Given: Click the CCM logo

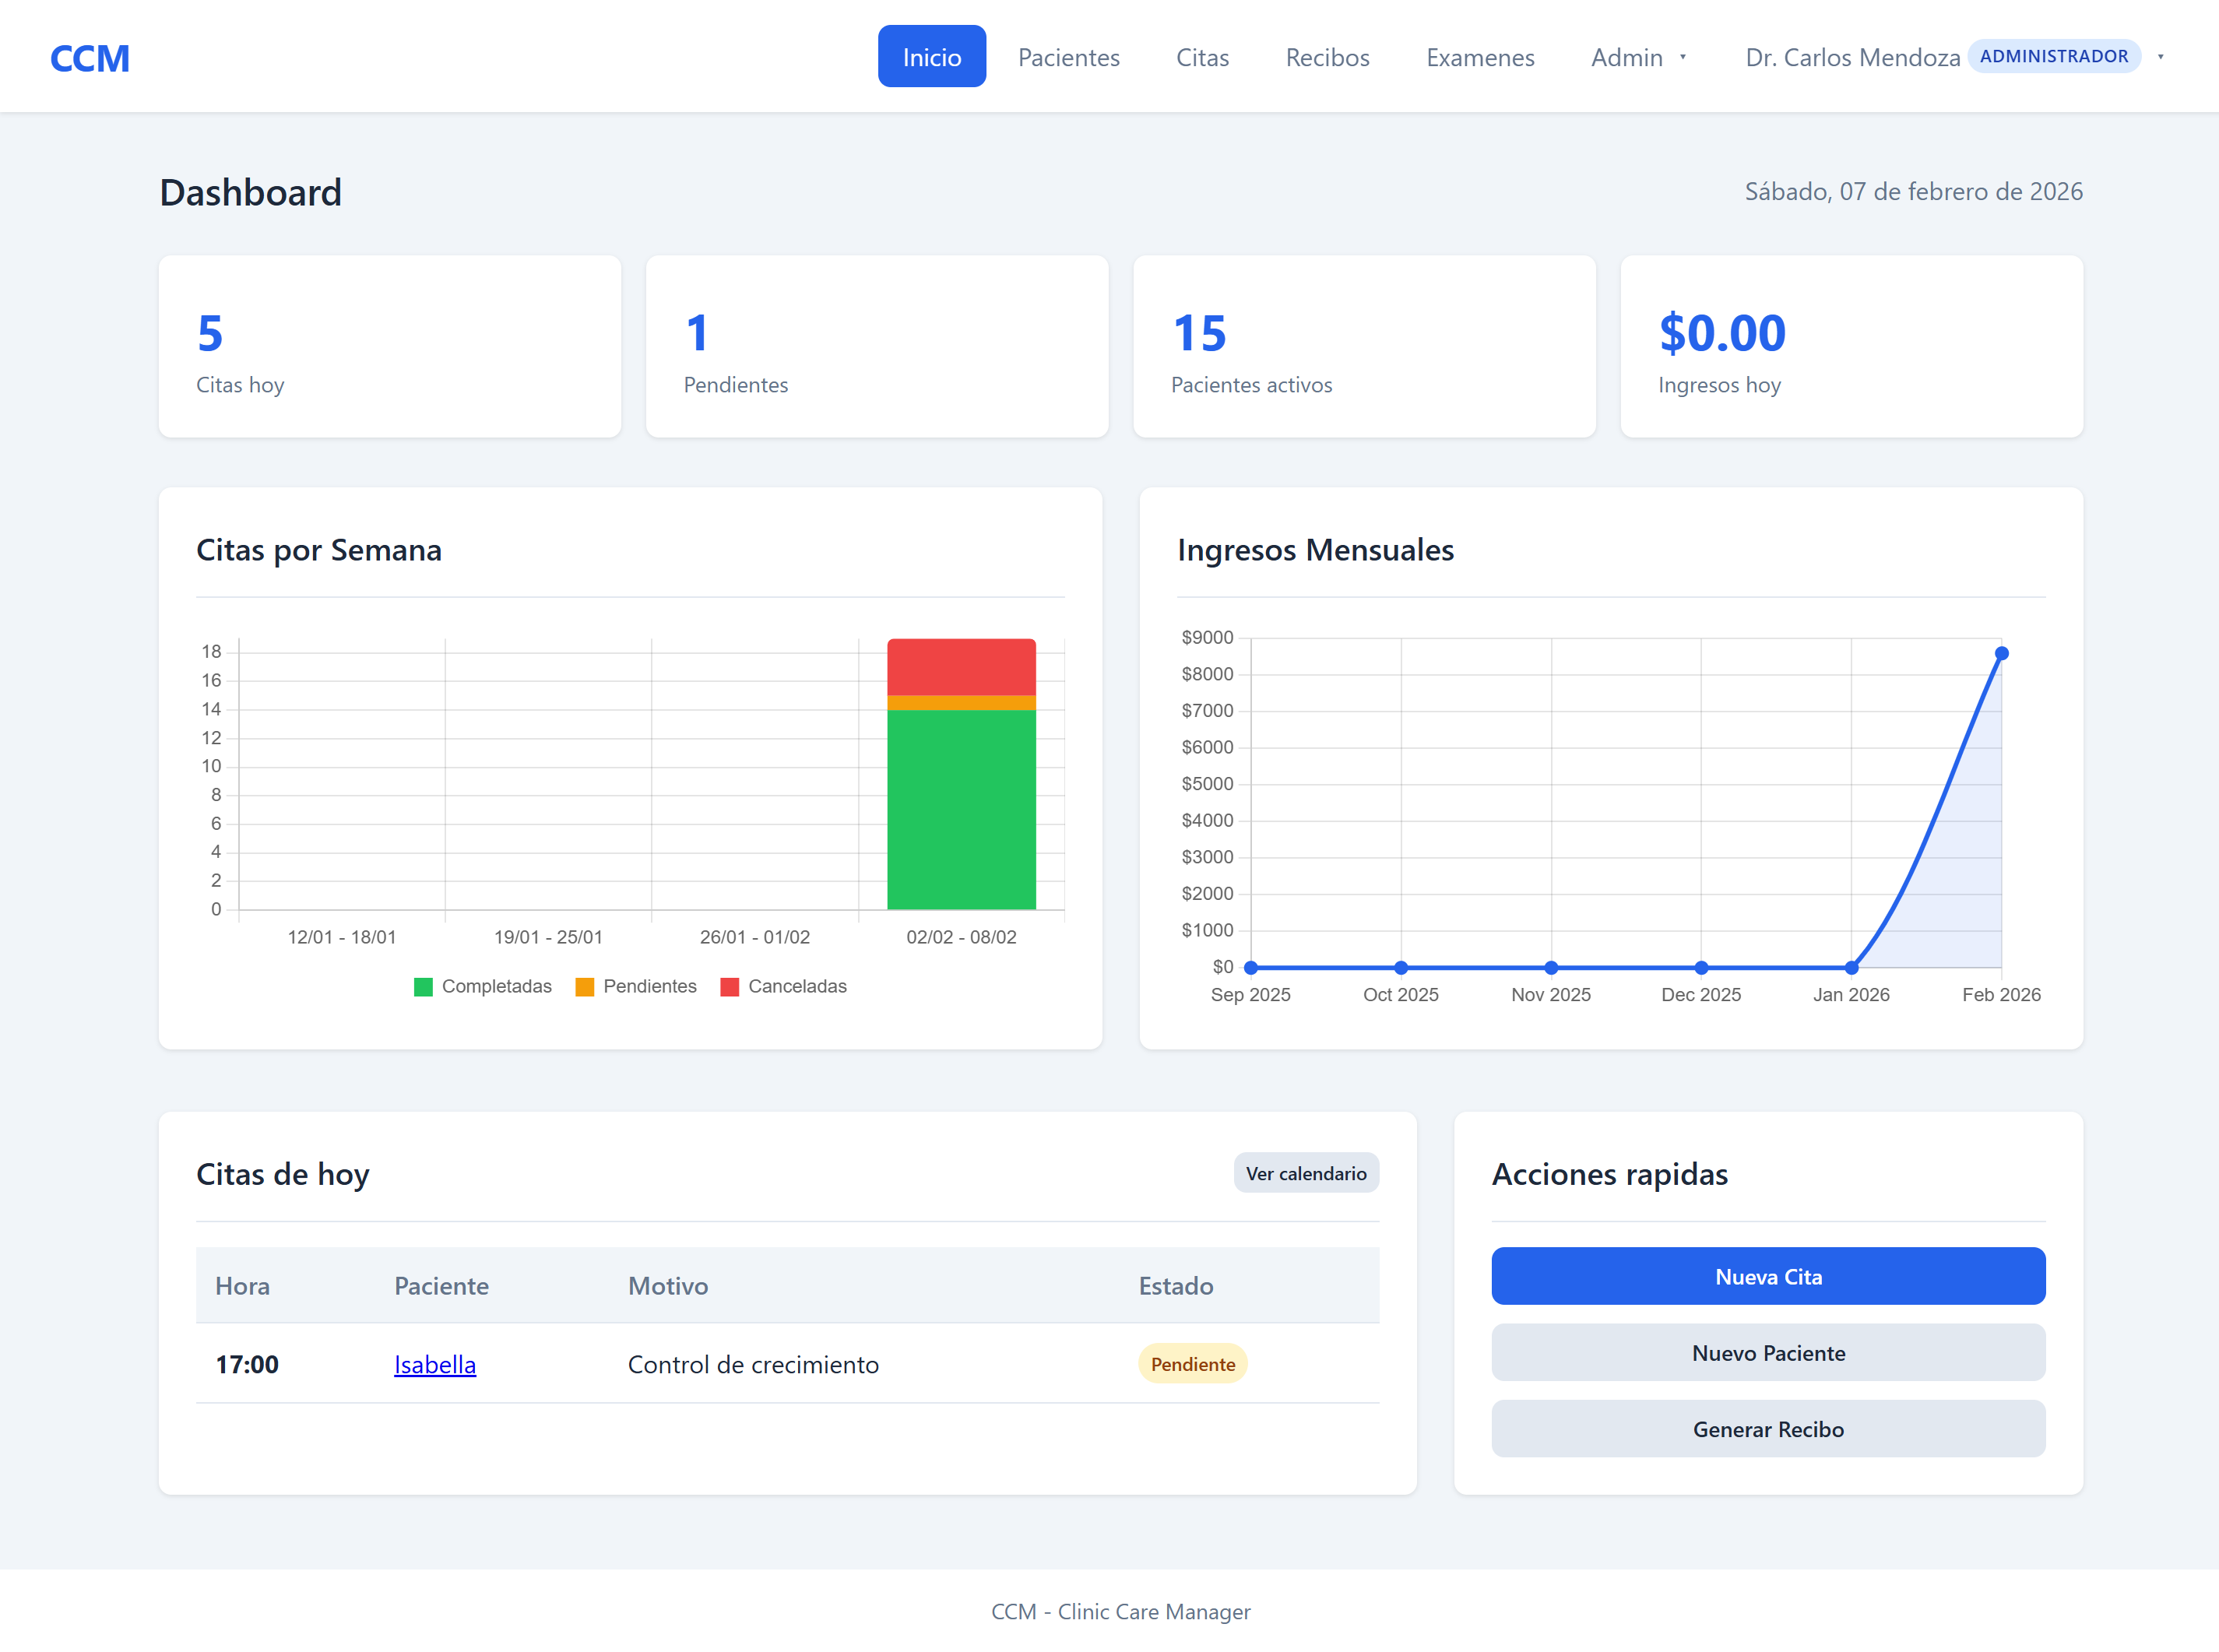Looking at the screenshot, I should click(x=89, y=57).
